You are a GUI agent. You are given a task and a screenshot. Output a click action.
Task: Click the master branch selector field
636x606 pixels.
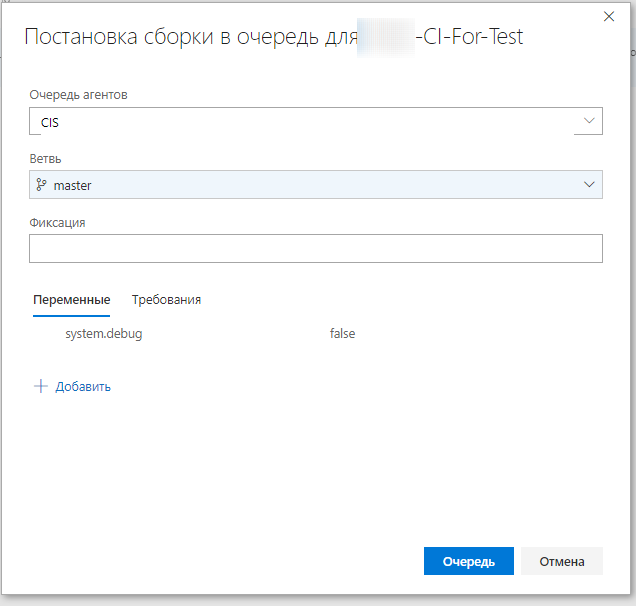point(300,185)
